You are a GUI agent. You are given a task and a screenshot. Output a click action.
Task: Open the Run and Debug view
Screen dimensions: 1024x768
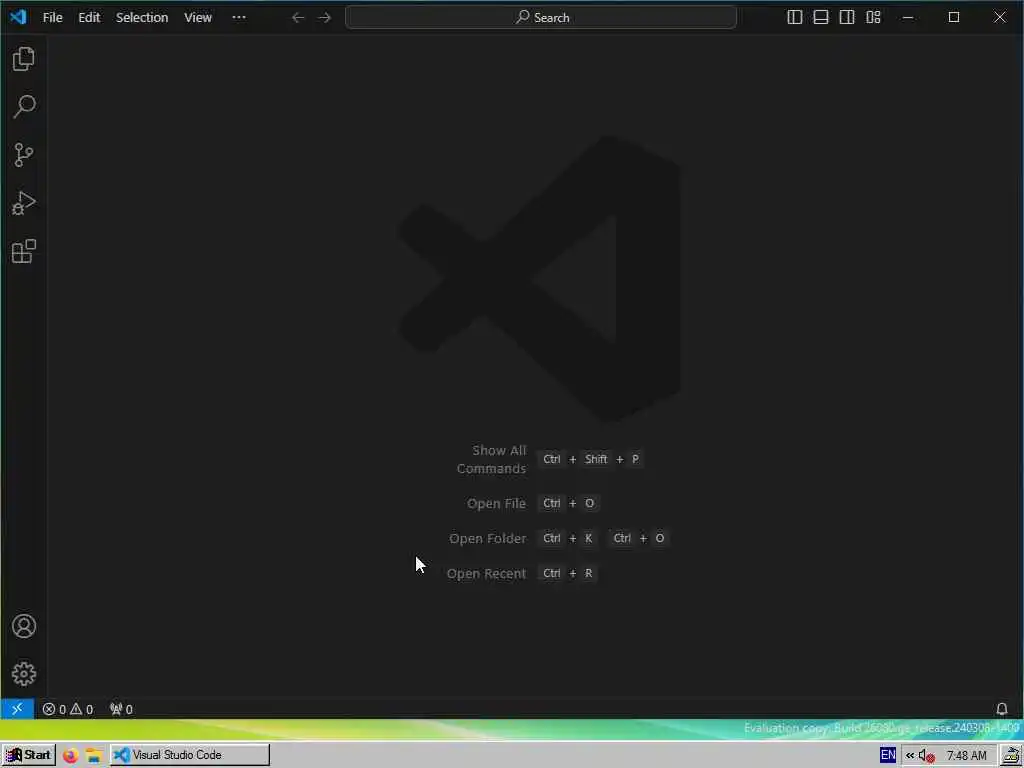click(24, 203)
